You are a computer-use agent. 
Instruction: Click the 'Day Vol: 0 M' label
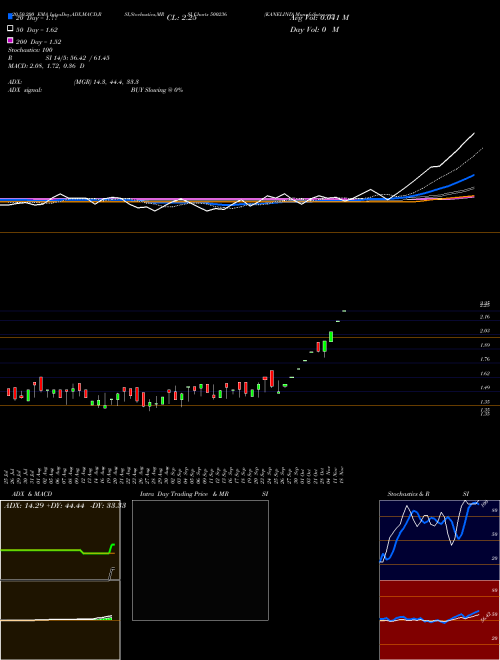coord(314,30)
